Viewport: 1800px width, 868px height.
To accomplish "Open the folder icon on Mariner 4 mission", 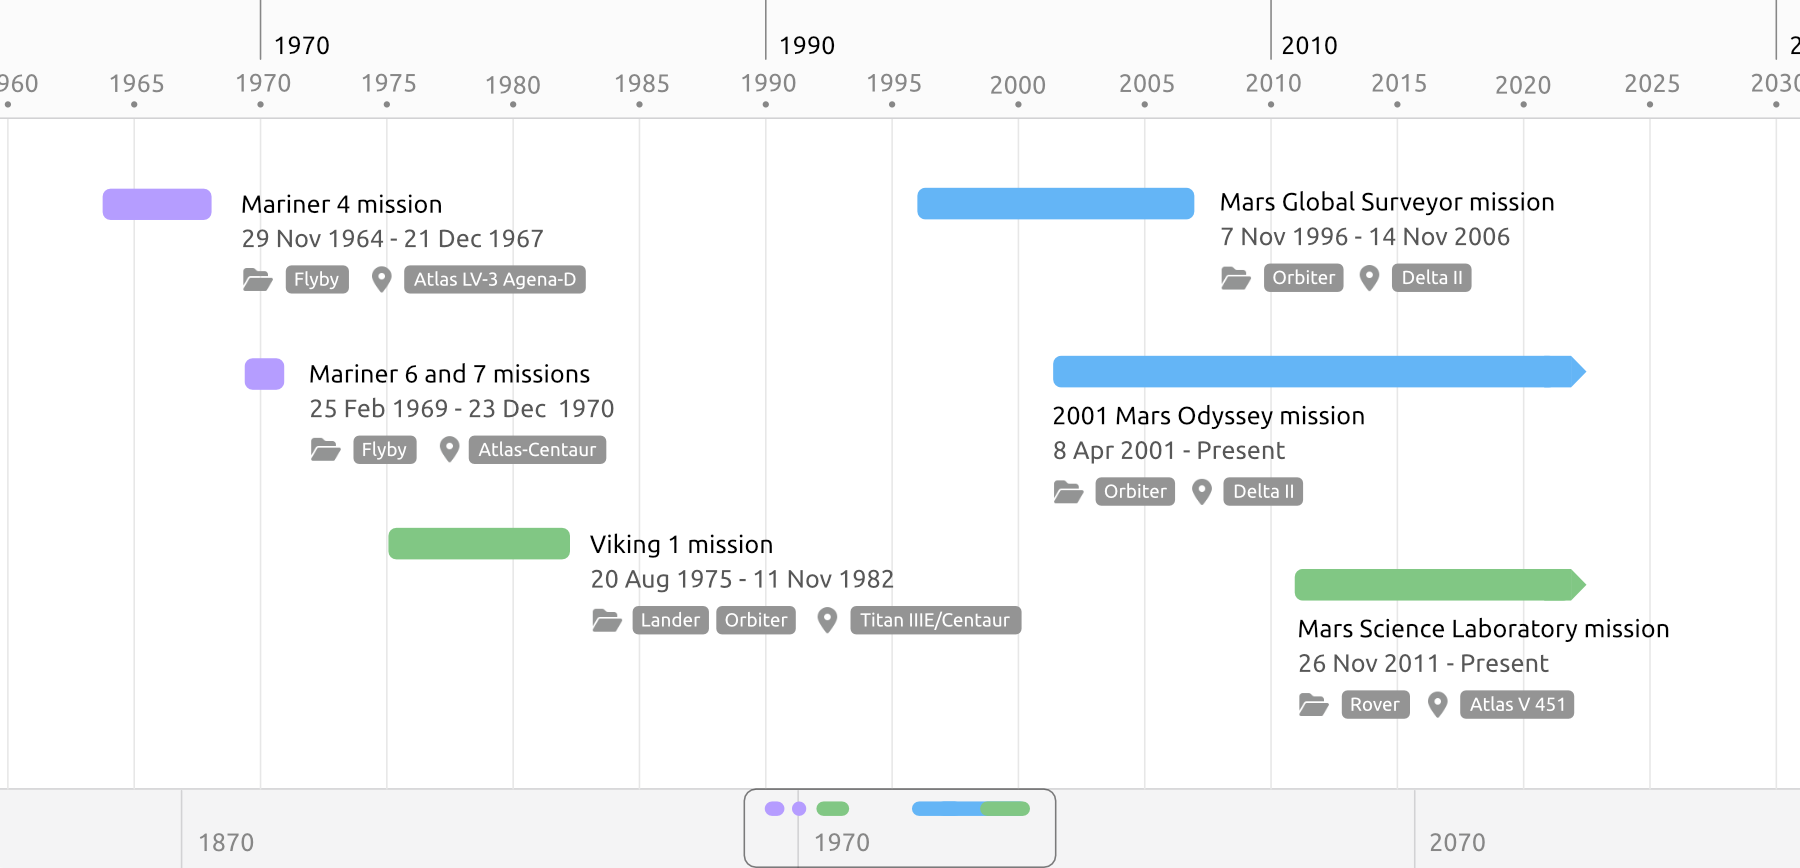I will [257, 279].
